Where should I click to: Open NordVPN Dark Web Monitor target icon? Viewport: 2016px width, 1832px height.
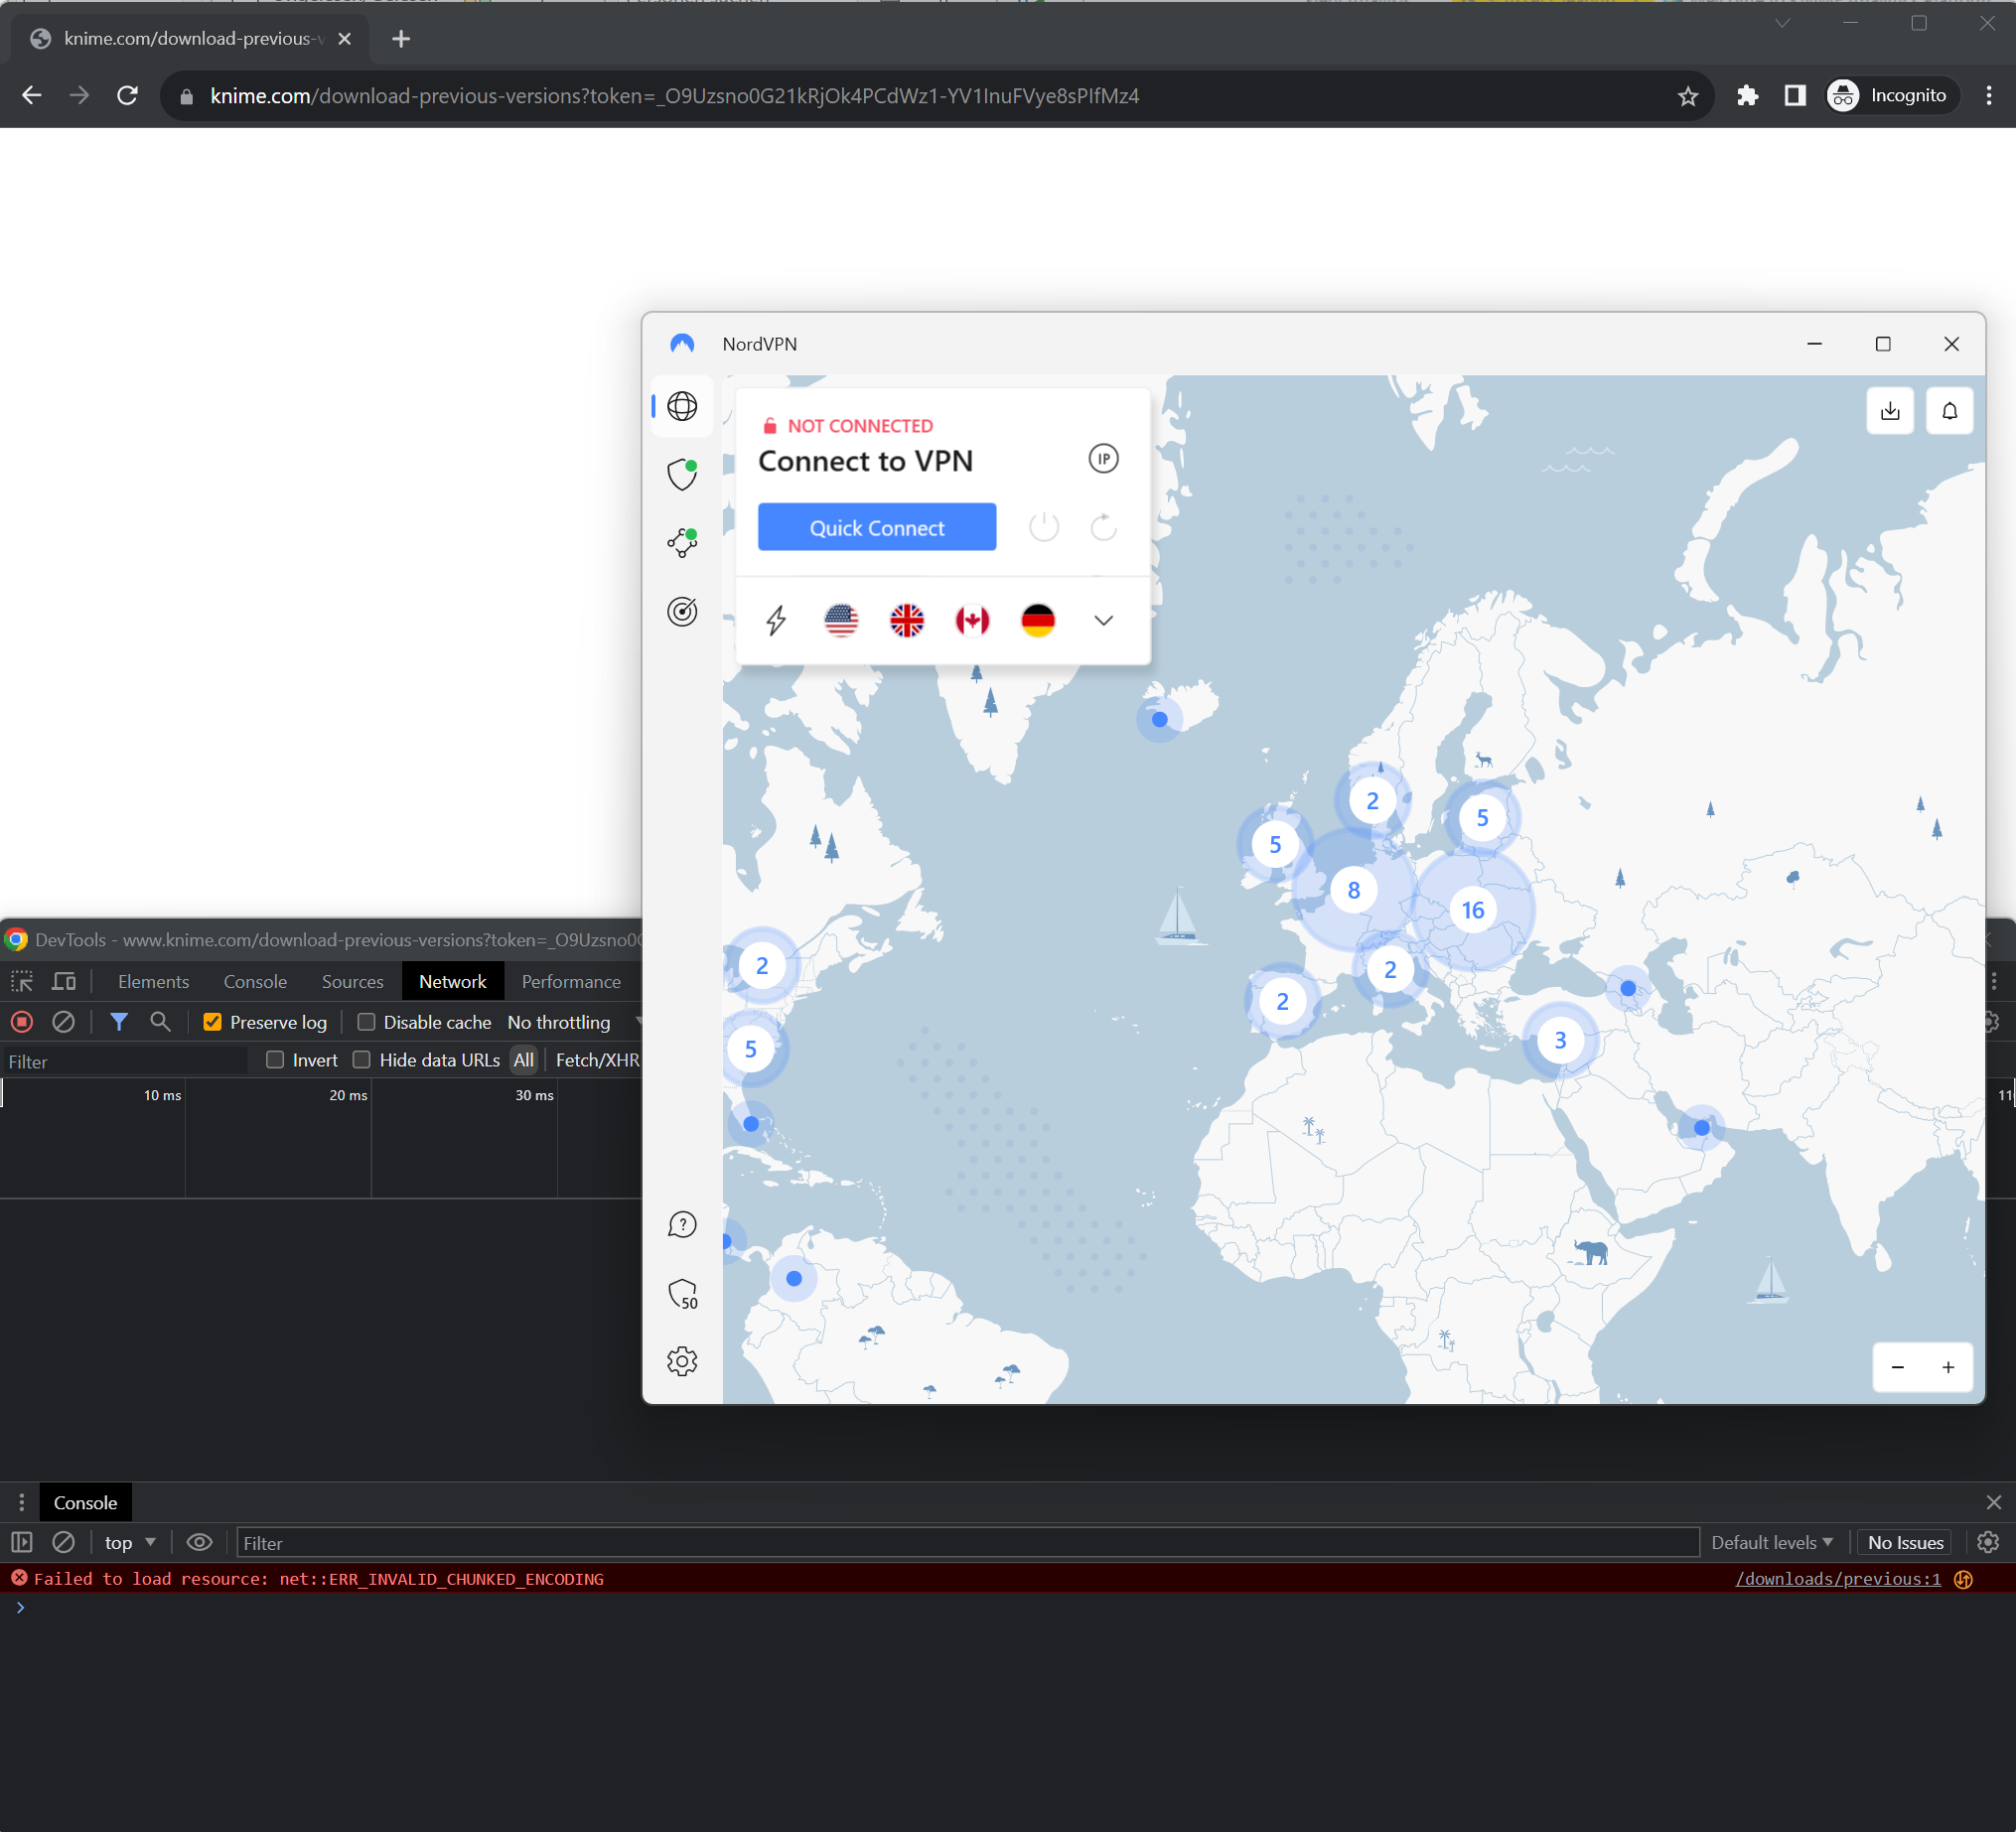point(682,611)
